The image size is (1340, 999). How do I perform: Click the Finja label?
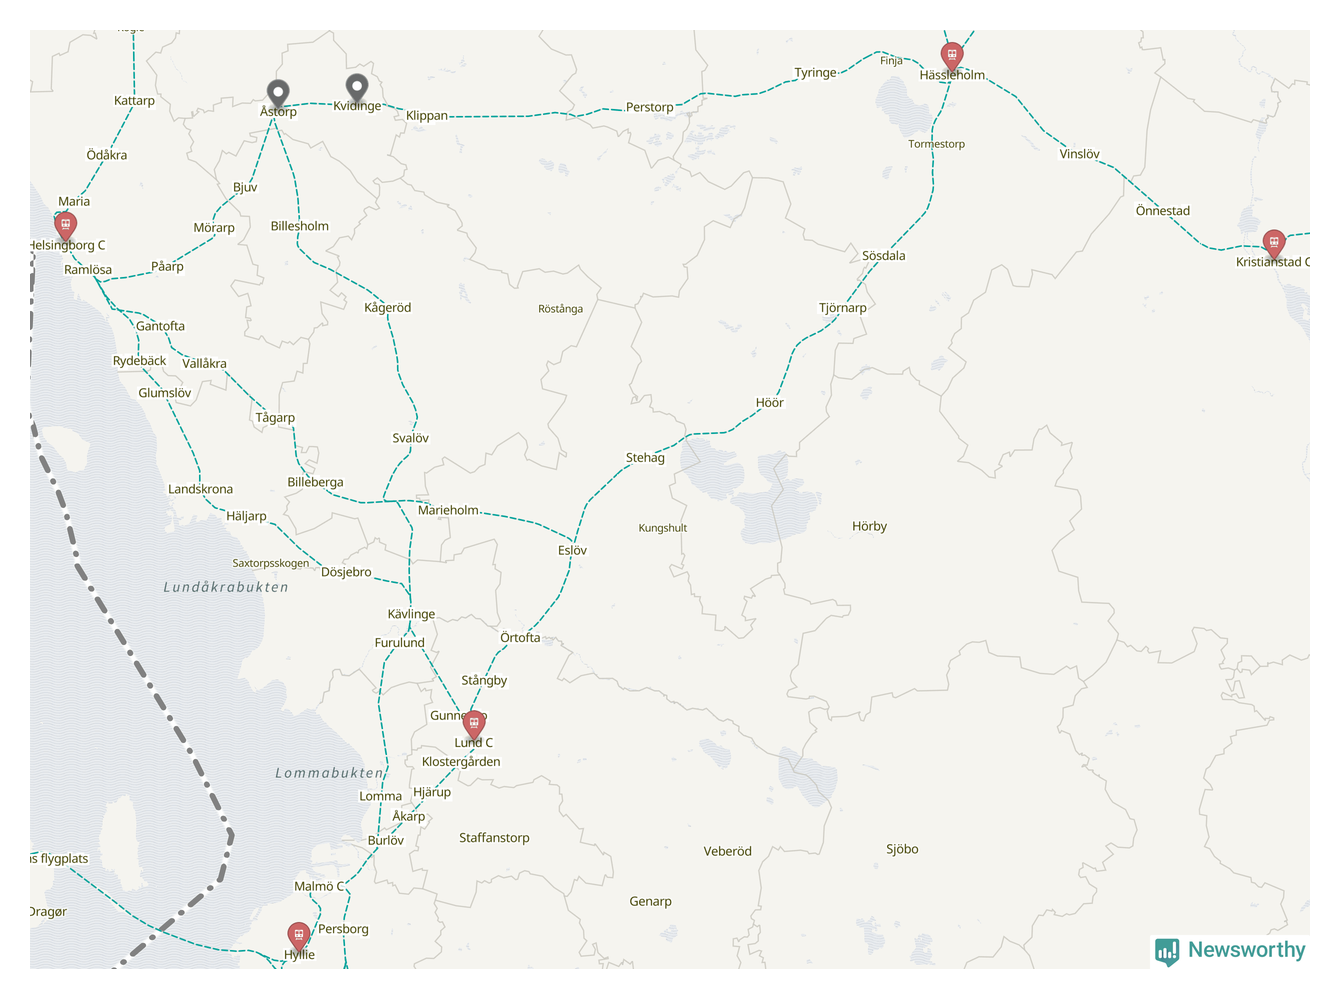891,61
